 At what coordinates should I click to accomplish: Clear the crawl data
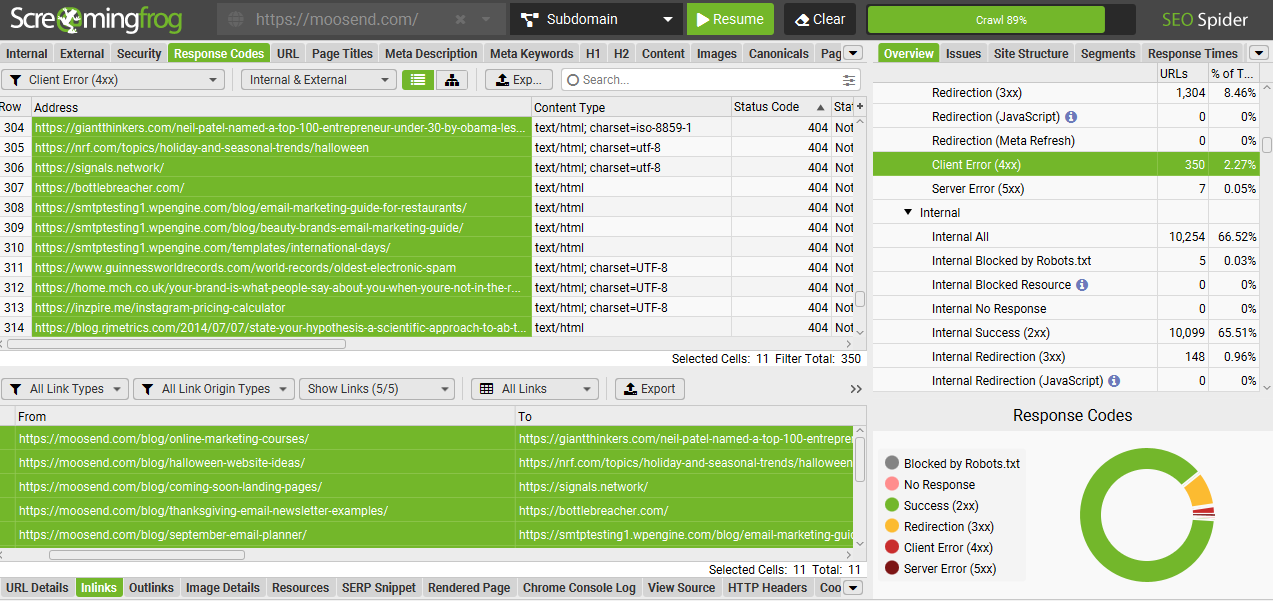(x=820, y=19)
